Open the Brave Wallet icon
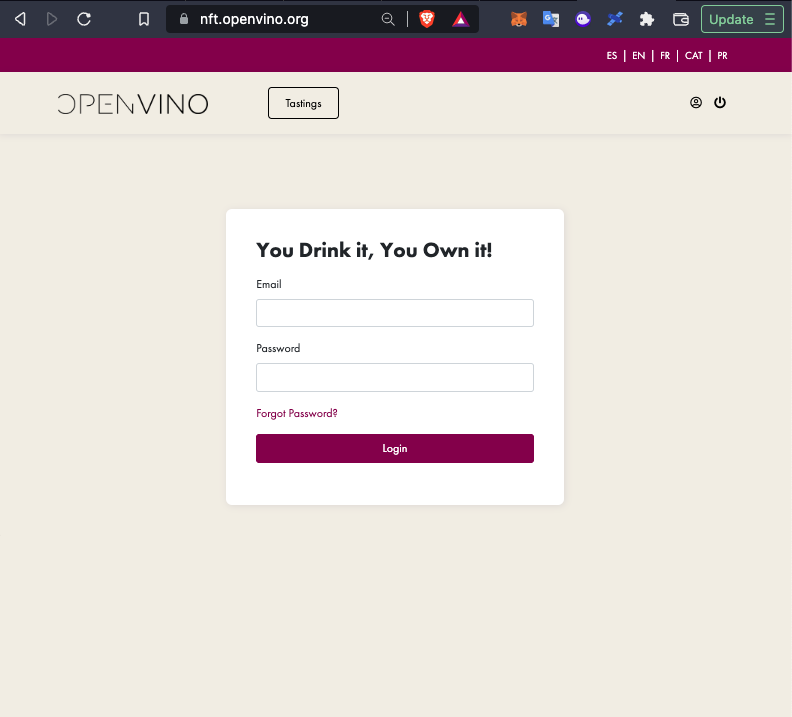The image size is (792, 717). point(681,19)
